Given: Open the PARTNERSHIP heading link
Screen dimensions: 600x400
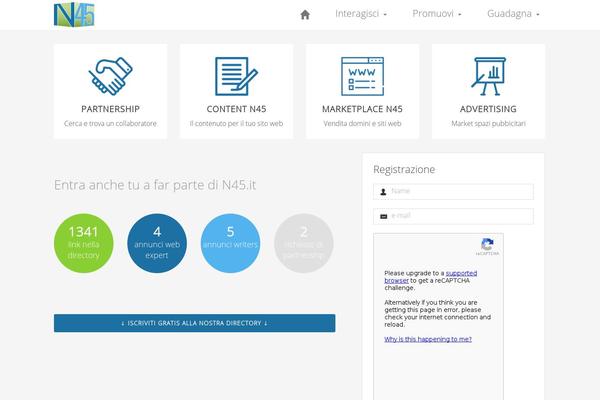Looking at the screenshot, I should 110,109.
